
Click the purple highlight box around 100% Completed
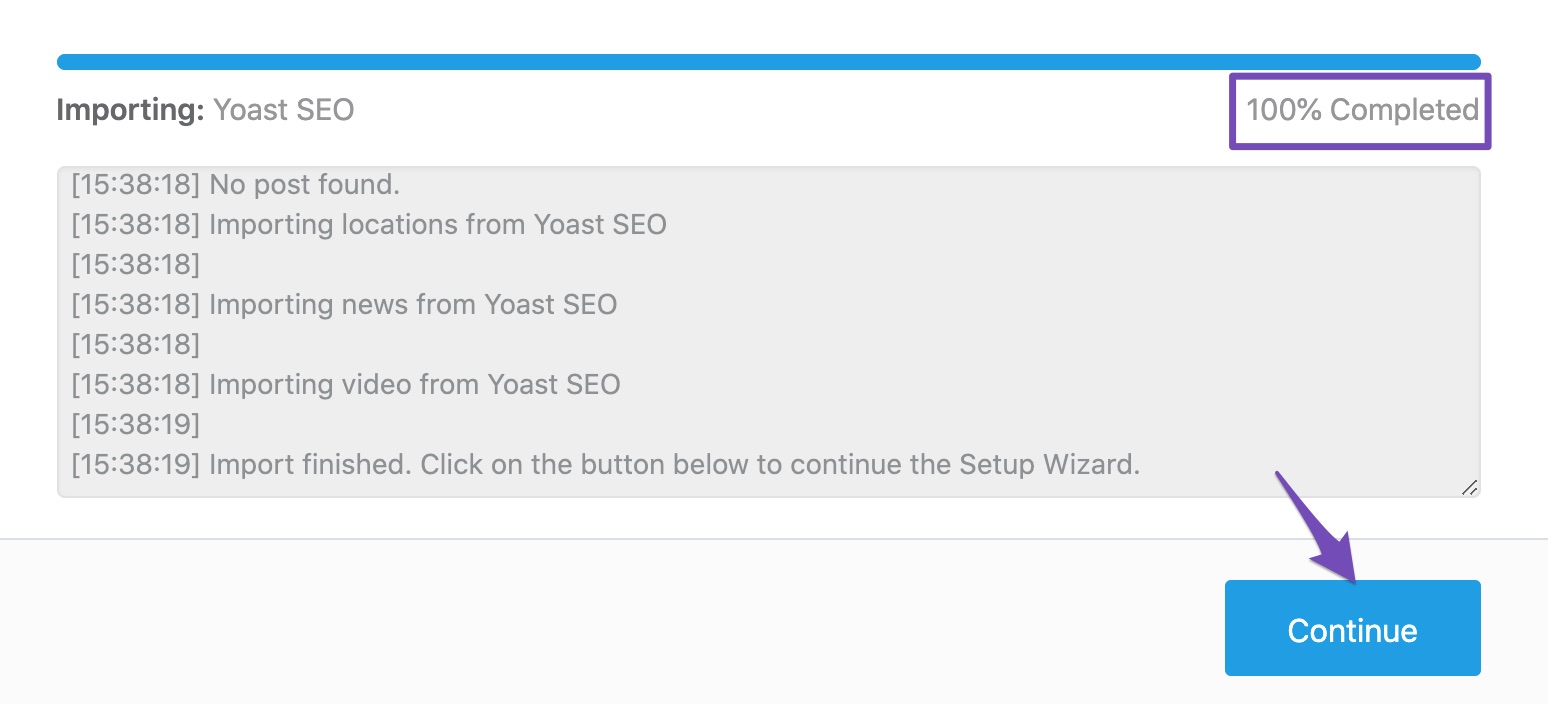tap(1360, 76)
